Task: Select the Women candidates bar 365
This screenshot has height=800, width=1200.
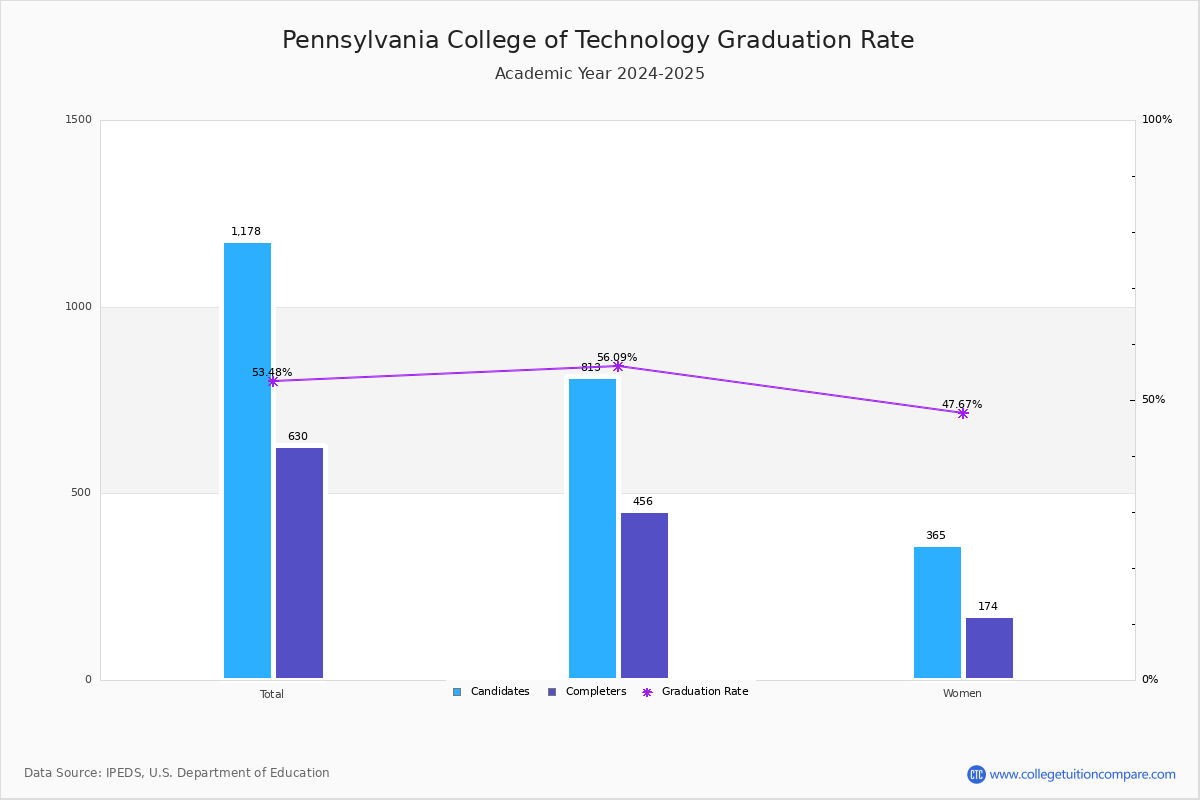Action: click(937, 613)
